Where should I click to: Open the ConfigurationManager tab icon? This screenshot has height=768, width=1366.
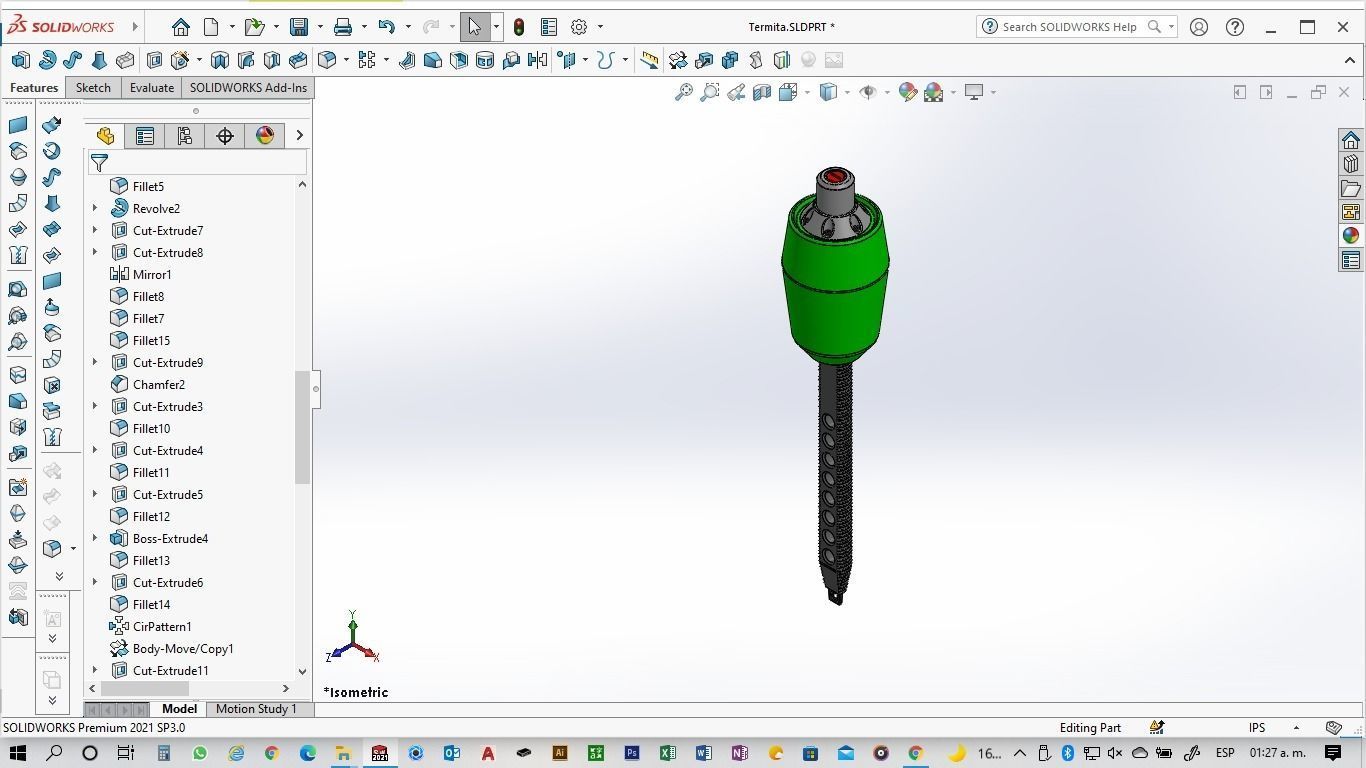click(x=185, y=136)
